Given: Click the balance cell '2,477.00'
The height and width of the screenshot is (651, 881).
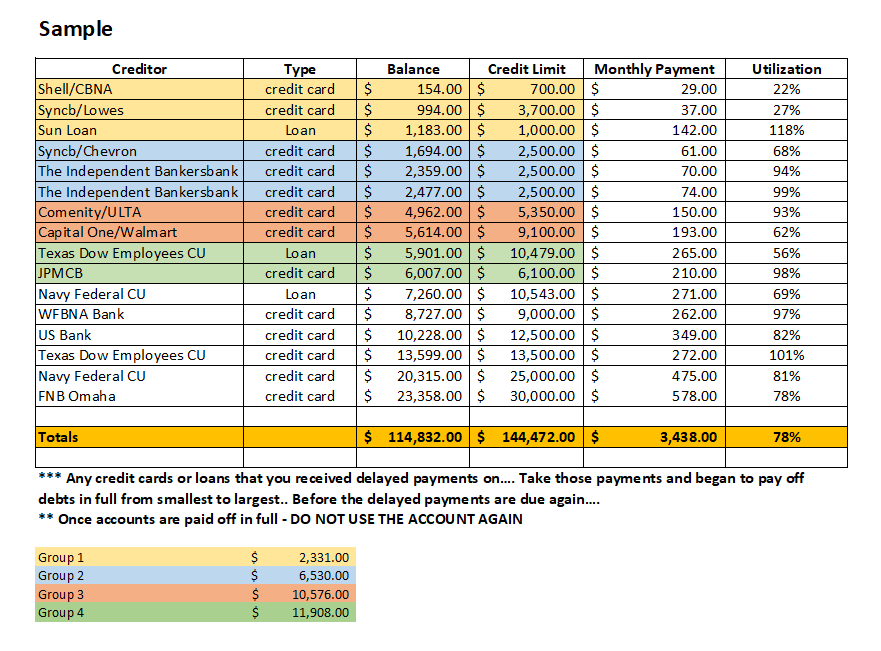Looking at the screenshot, I should tap(413, 192).
